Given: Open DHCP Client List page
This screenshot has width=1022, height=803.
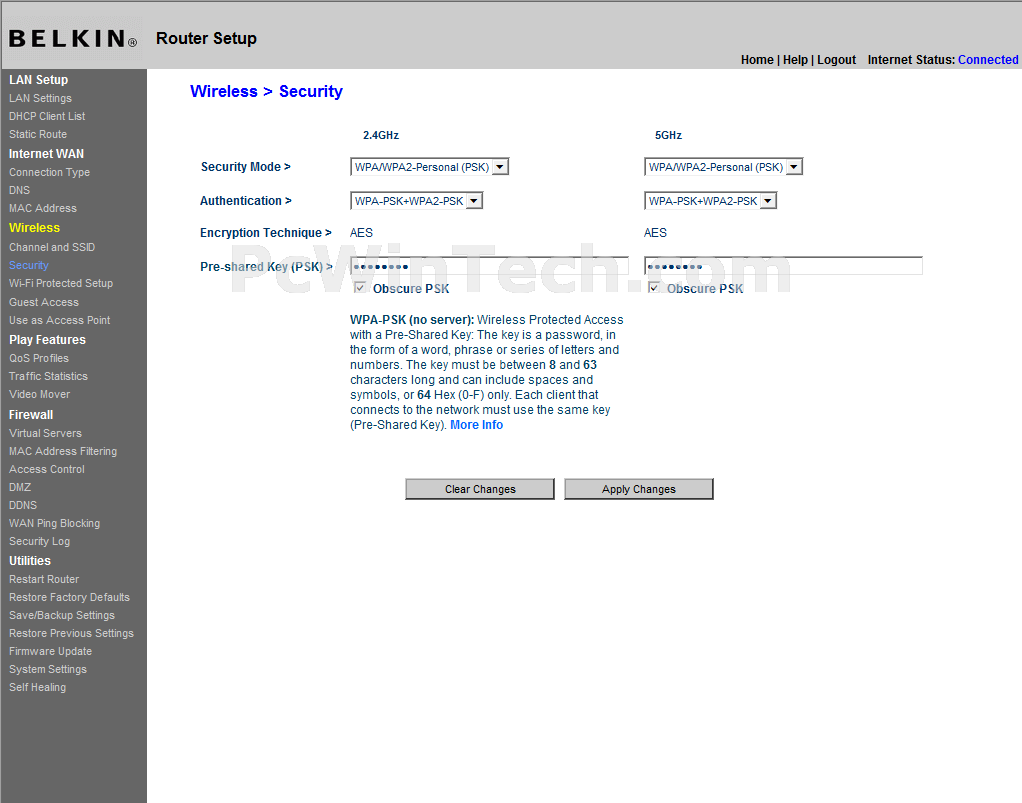Looking at the screenshot, I should (47, 116).
